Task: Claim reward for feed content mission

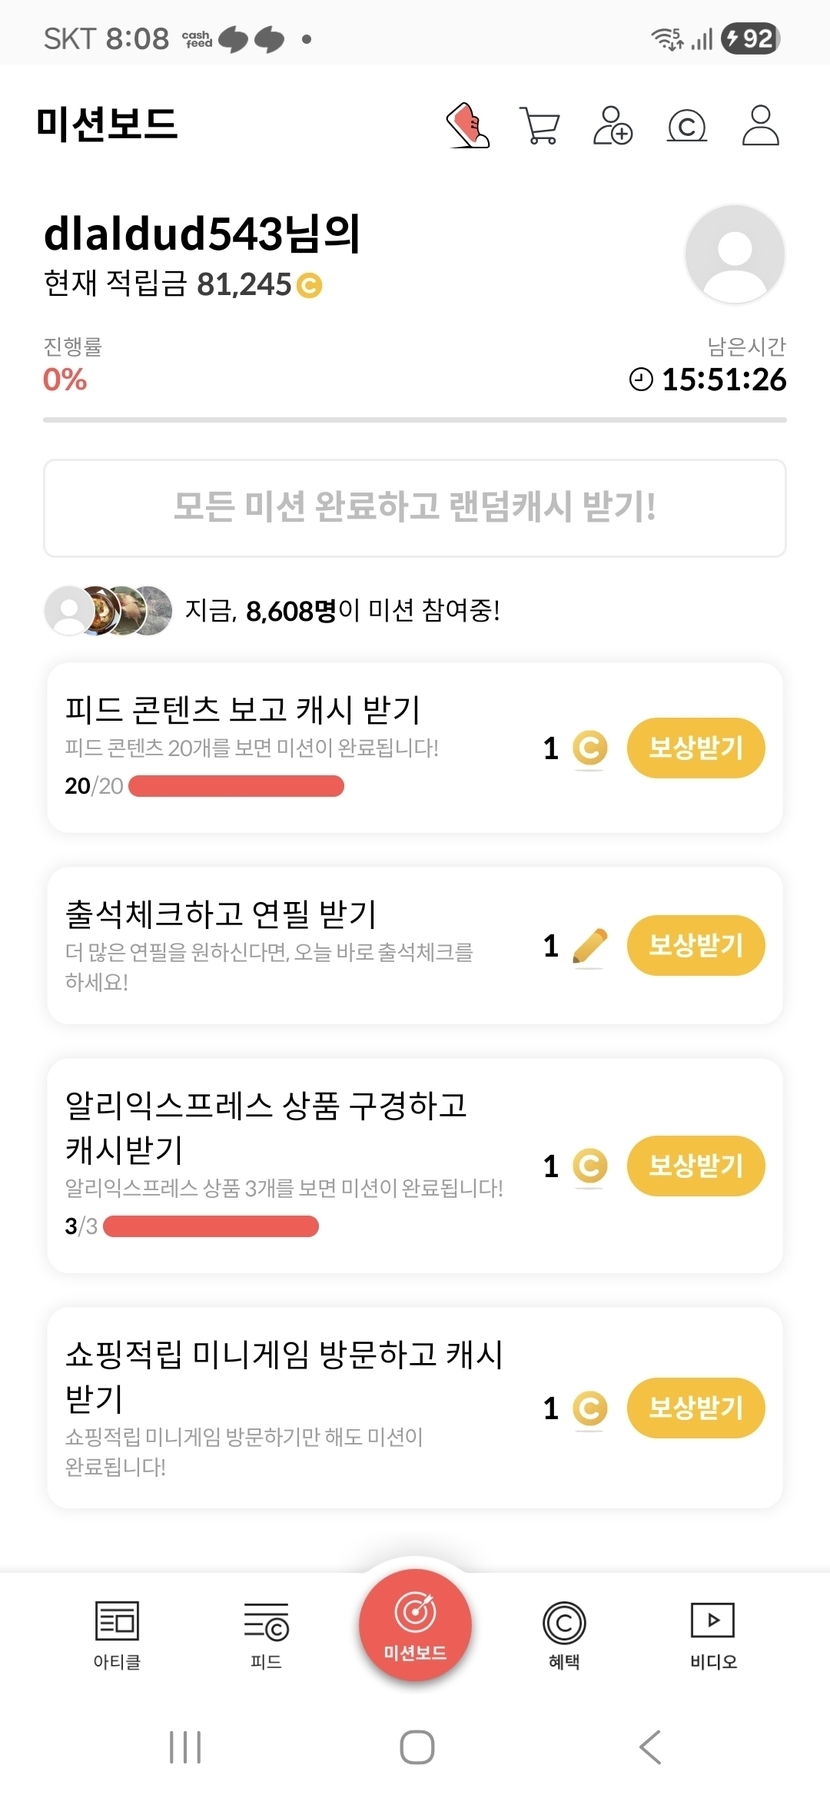Action: 695,748
